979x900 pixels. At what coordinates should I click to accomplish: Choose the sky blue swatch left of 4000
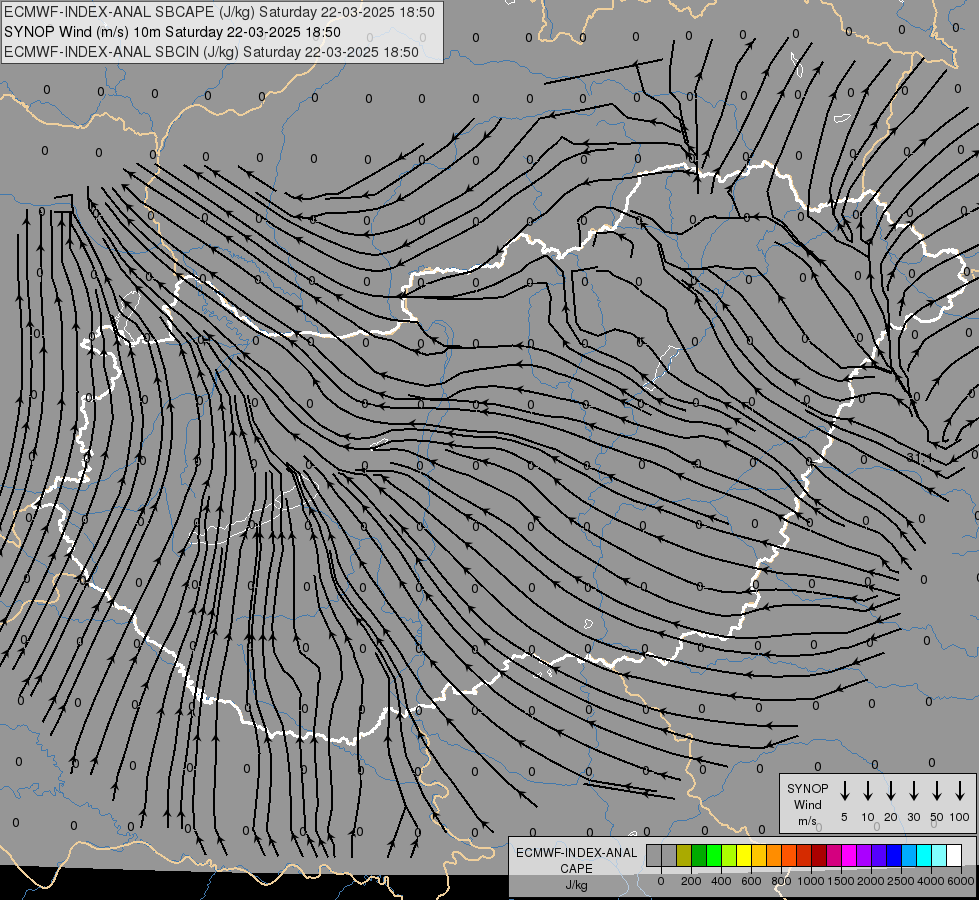[x=908, y=855]
